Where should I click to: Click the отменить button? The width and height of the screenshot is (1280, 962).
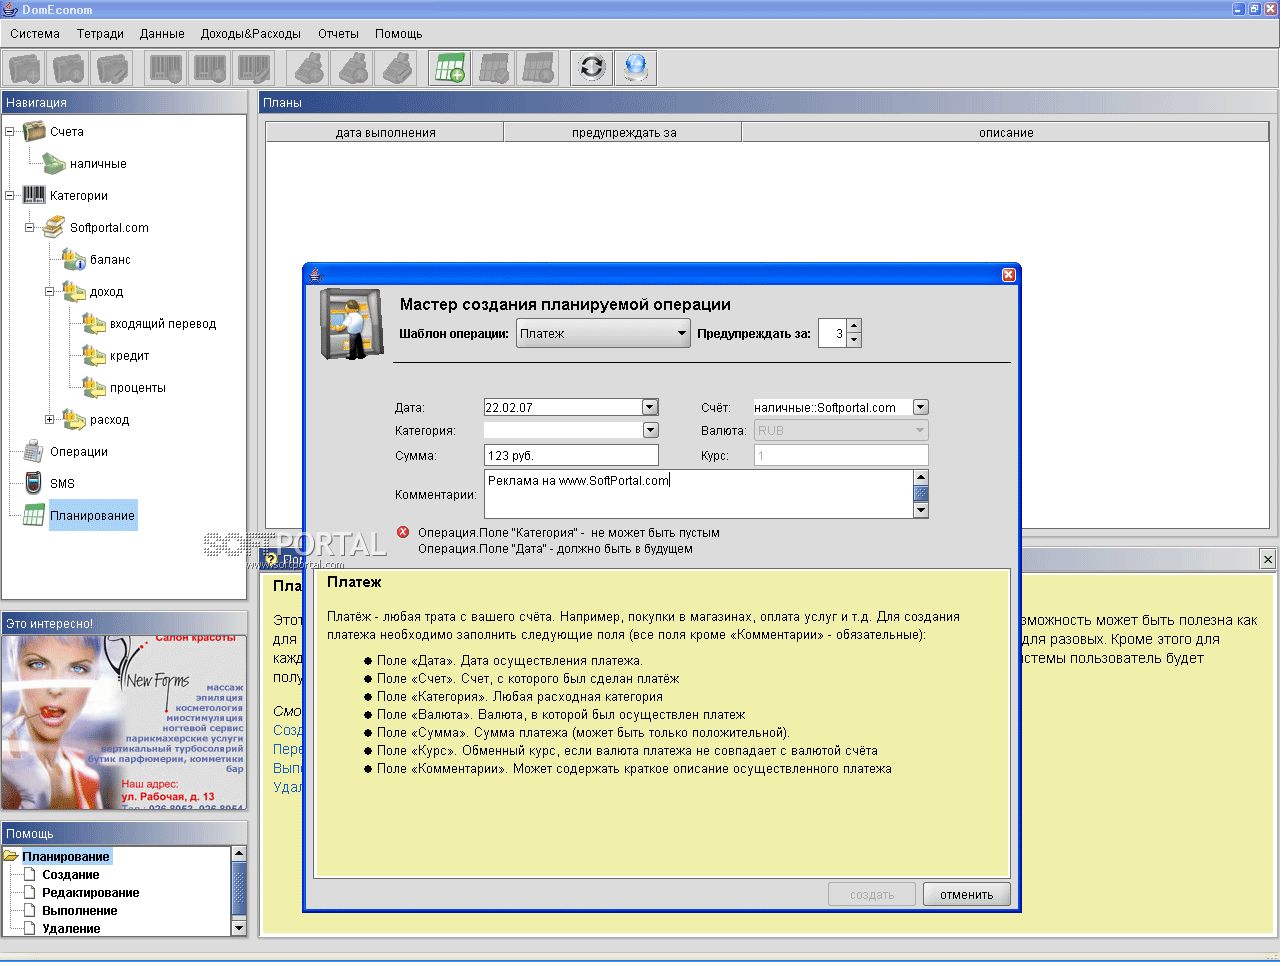pyautogui.click(x=967, y=894)
